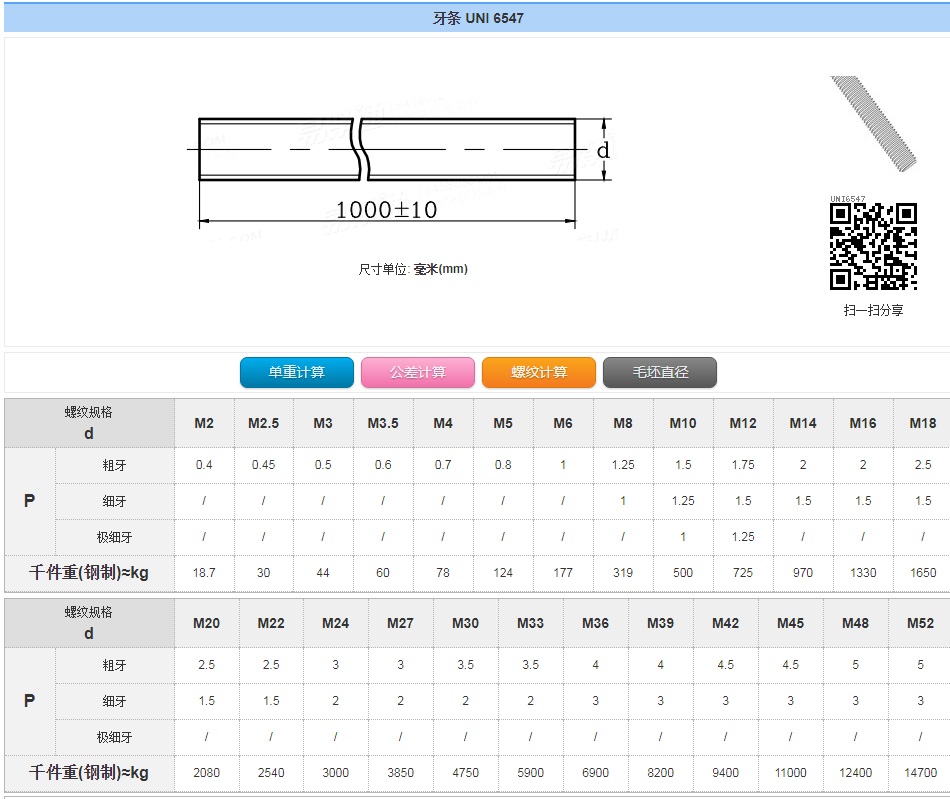
Task: Select the 粗牙 row label in first table
Action: (x=114, y=465)
